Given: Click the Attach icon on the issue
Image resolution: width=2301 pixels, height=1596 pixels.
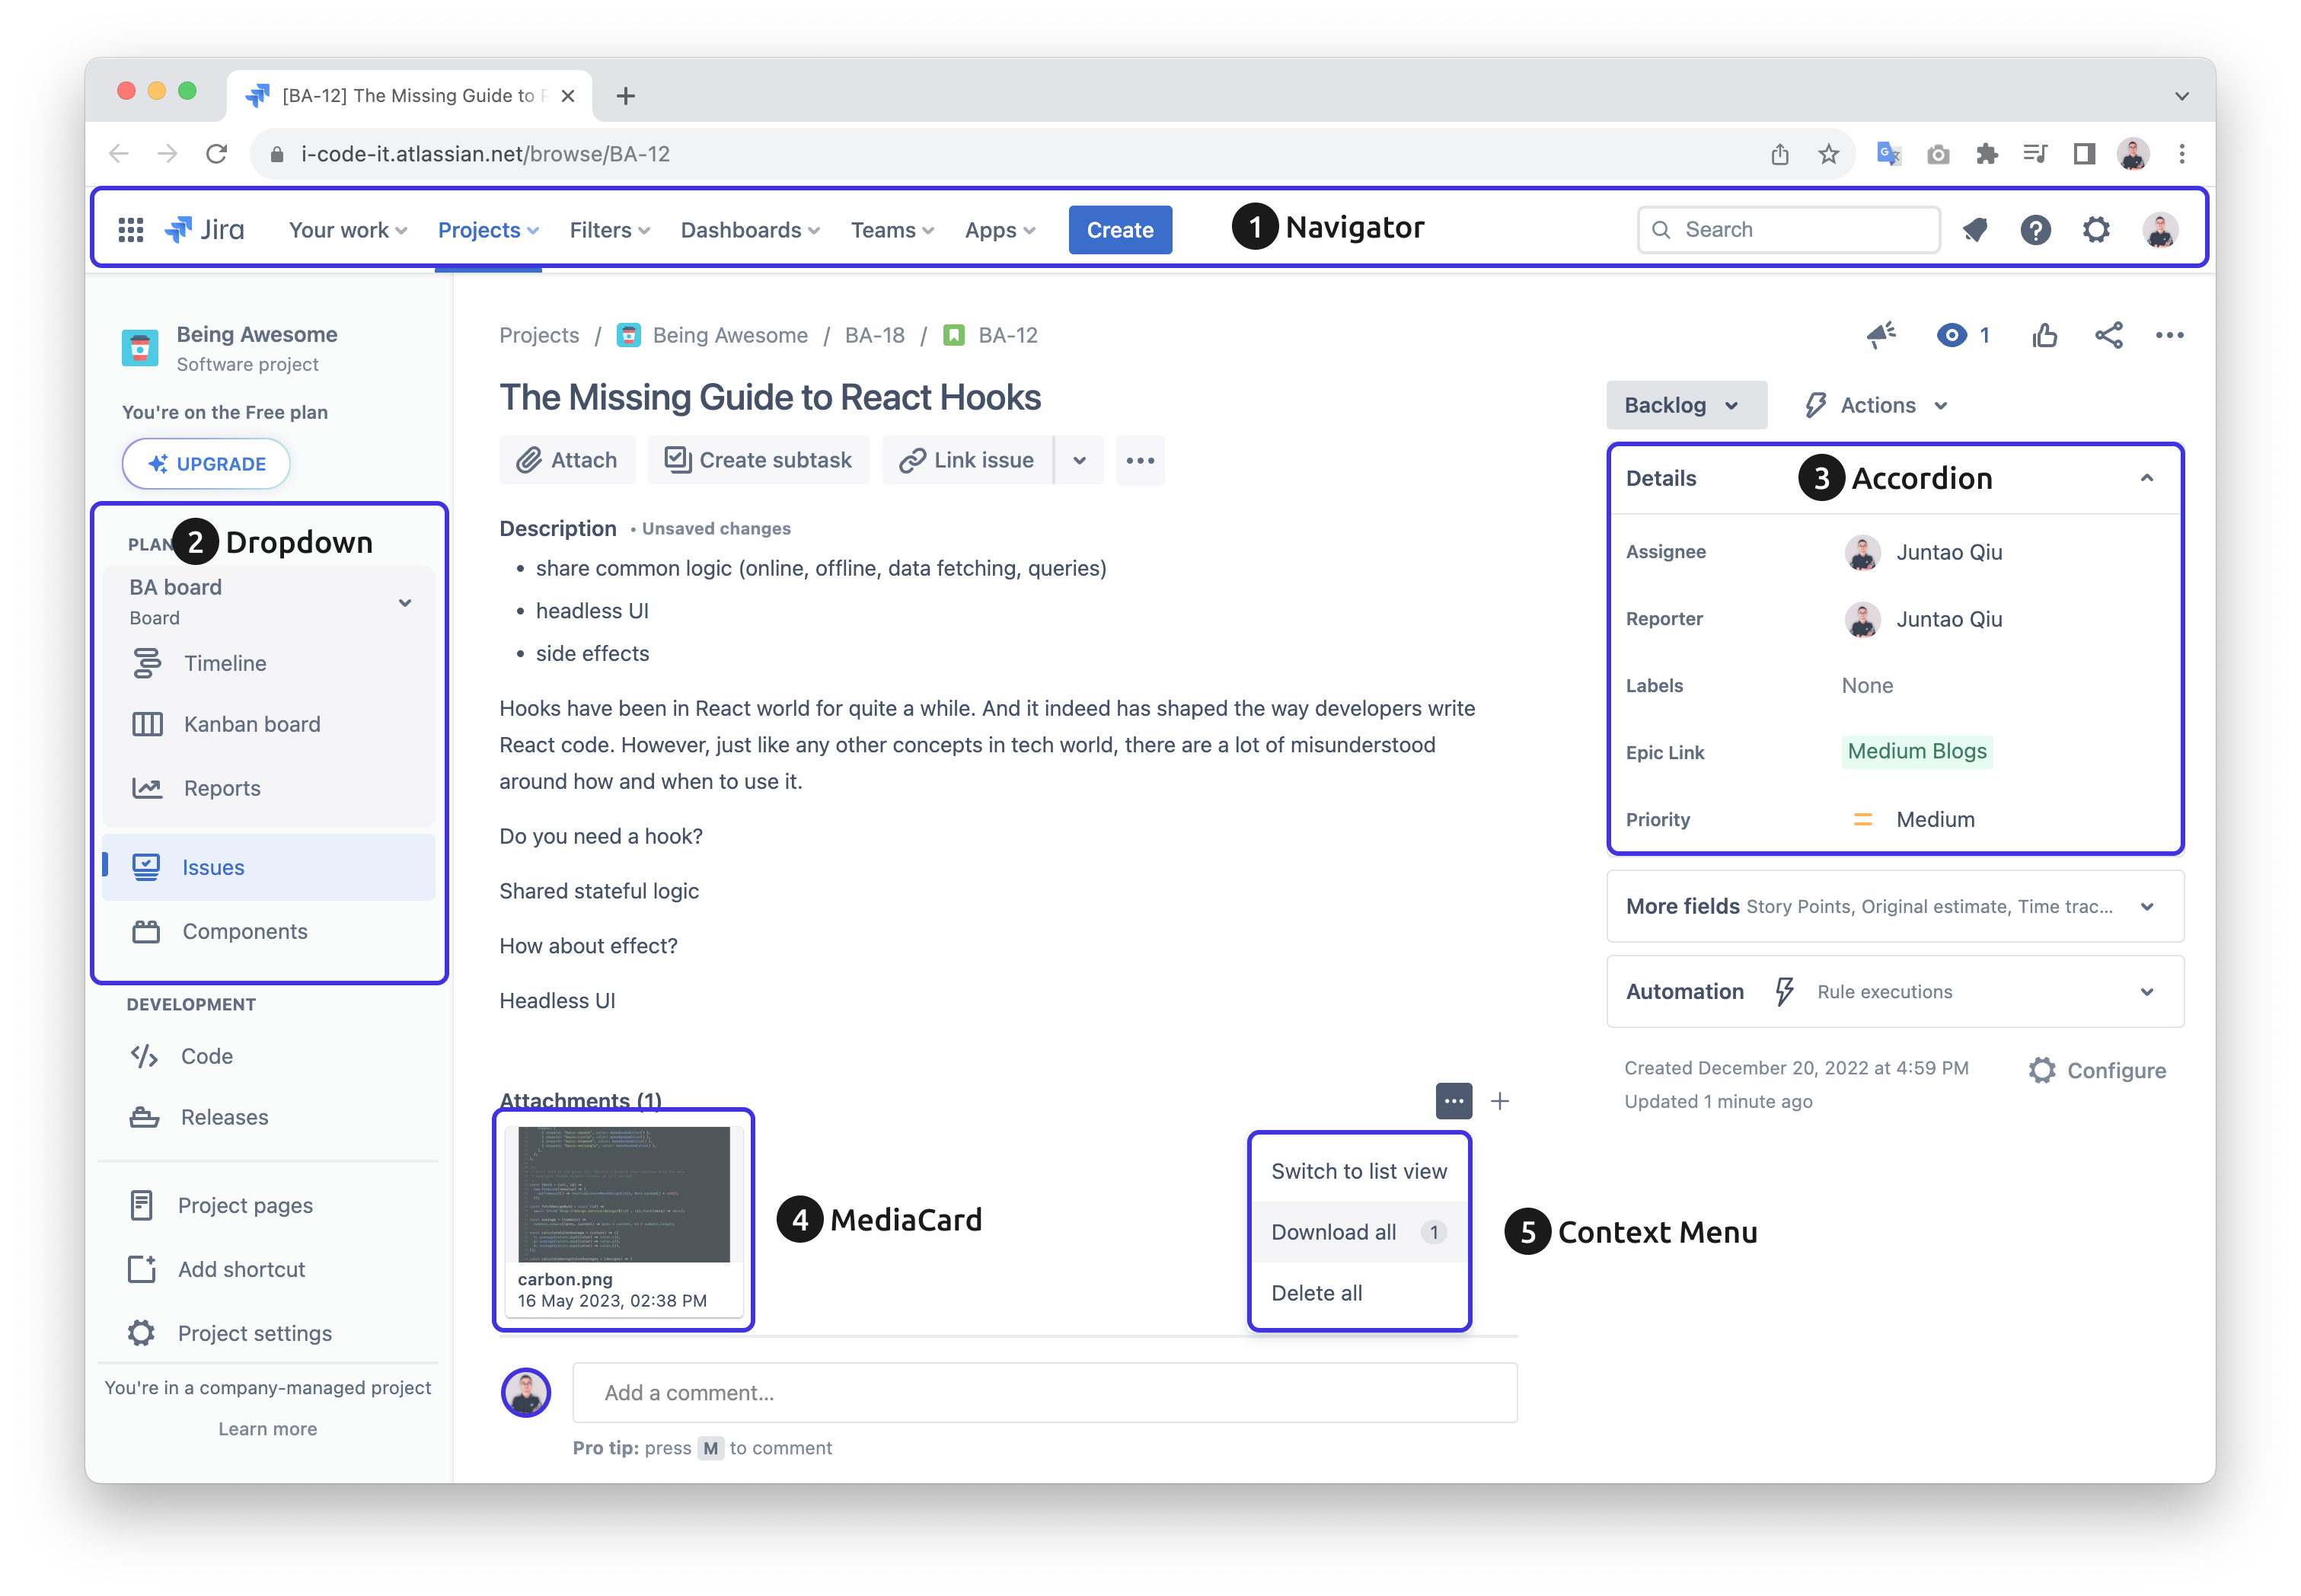Looking at the screenshot, I should coord(530,460).
